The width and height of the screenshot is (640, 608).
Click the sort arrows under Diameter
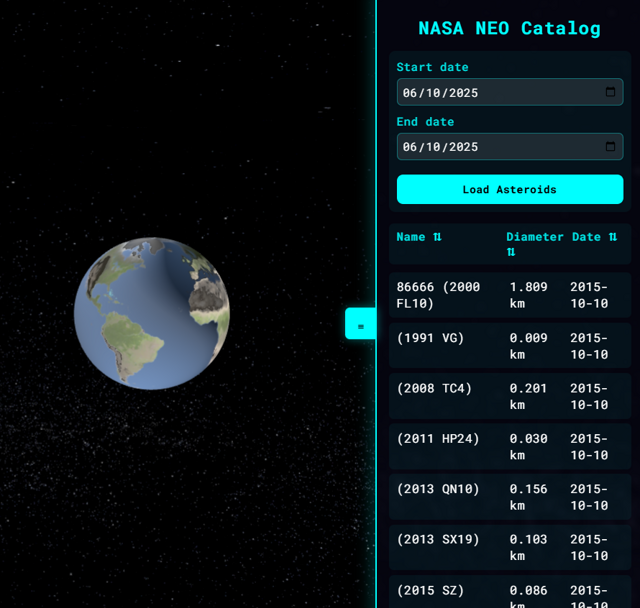point(511,253)
